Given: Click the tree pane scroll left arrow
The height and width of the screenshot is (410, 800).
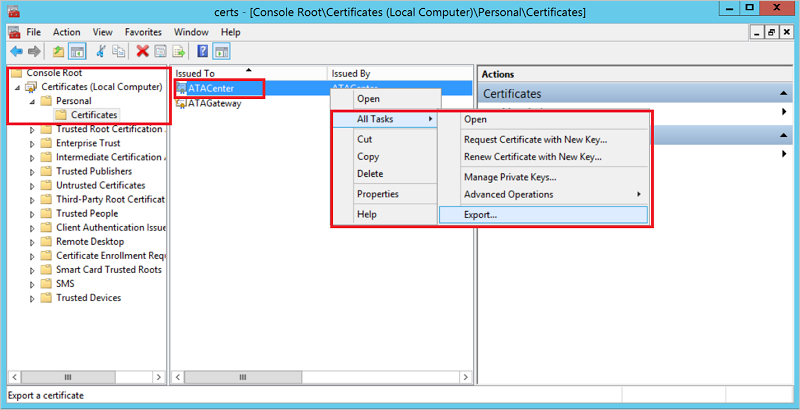Looking at the screenshot, I should point(14,377).
